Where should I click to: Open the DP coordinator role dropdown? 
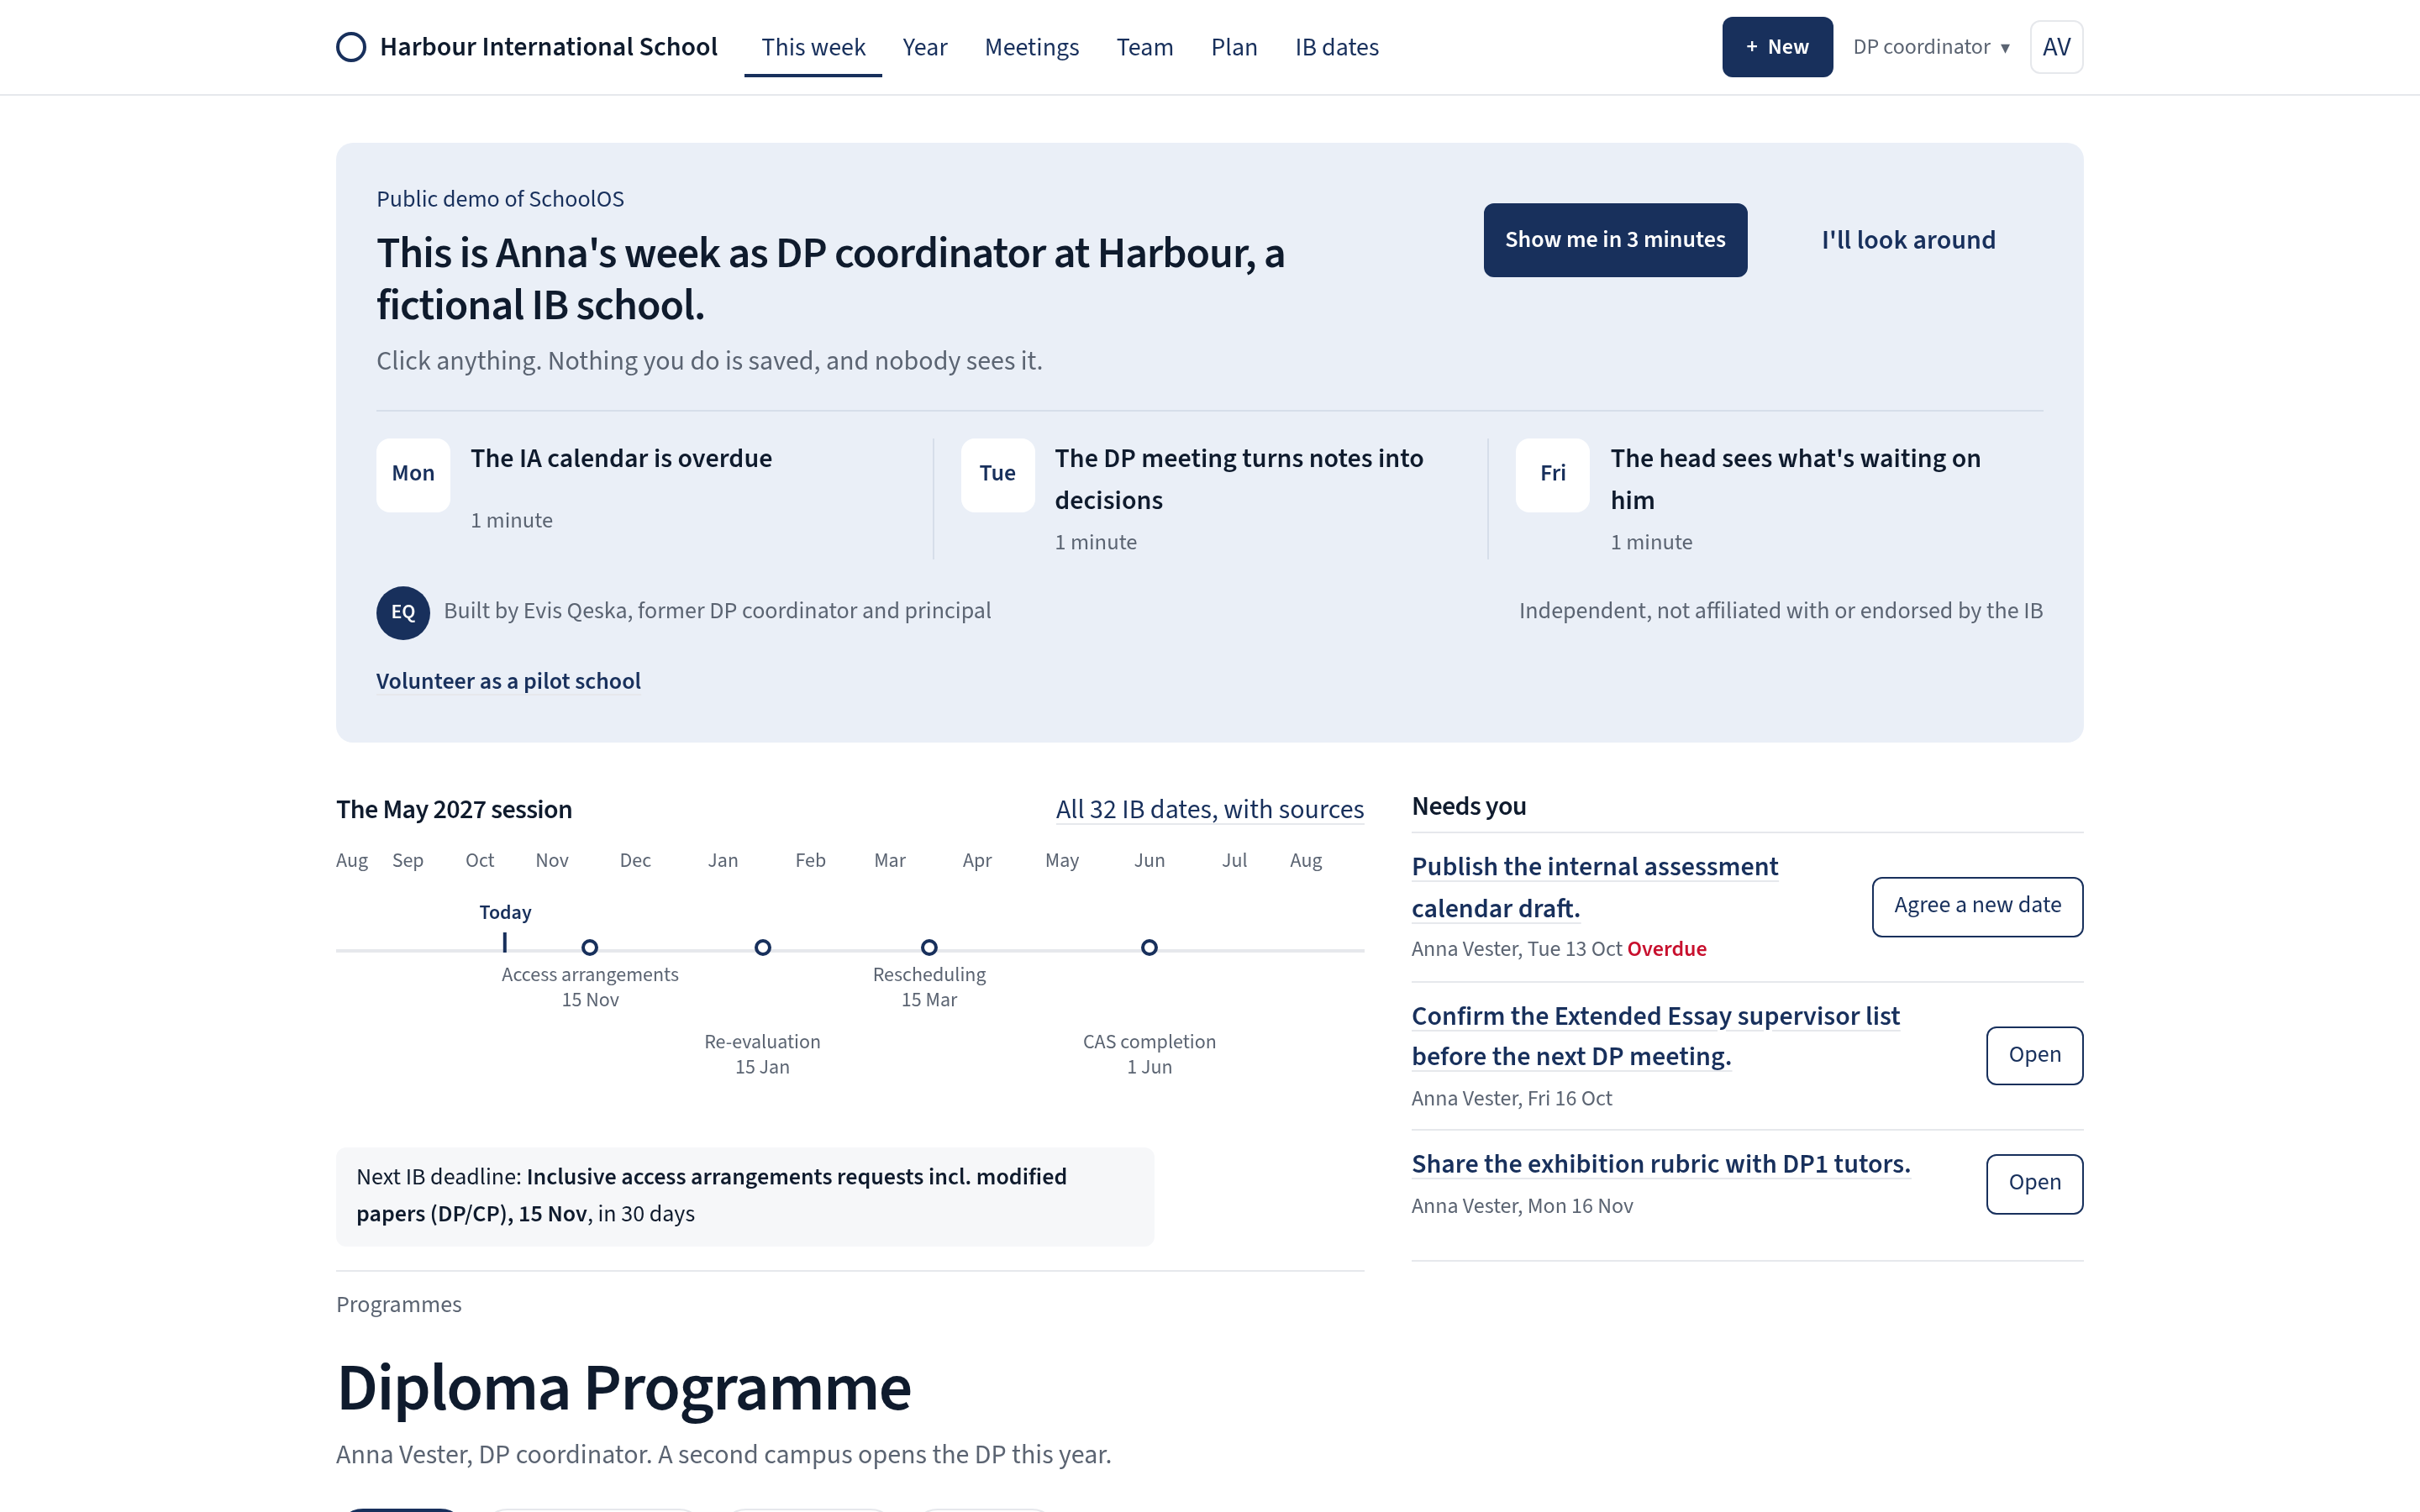tap(1931, 47)
